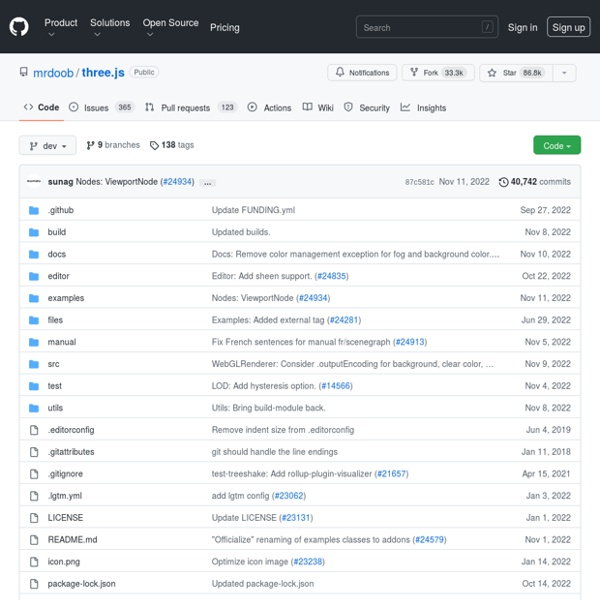Open the Solutions dropdown menu
600x600 pixels.
tap(110, 28)
